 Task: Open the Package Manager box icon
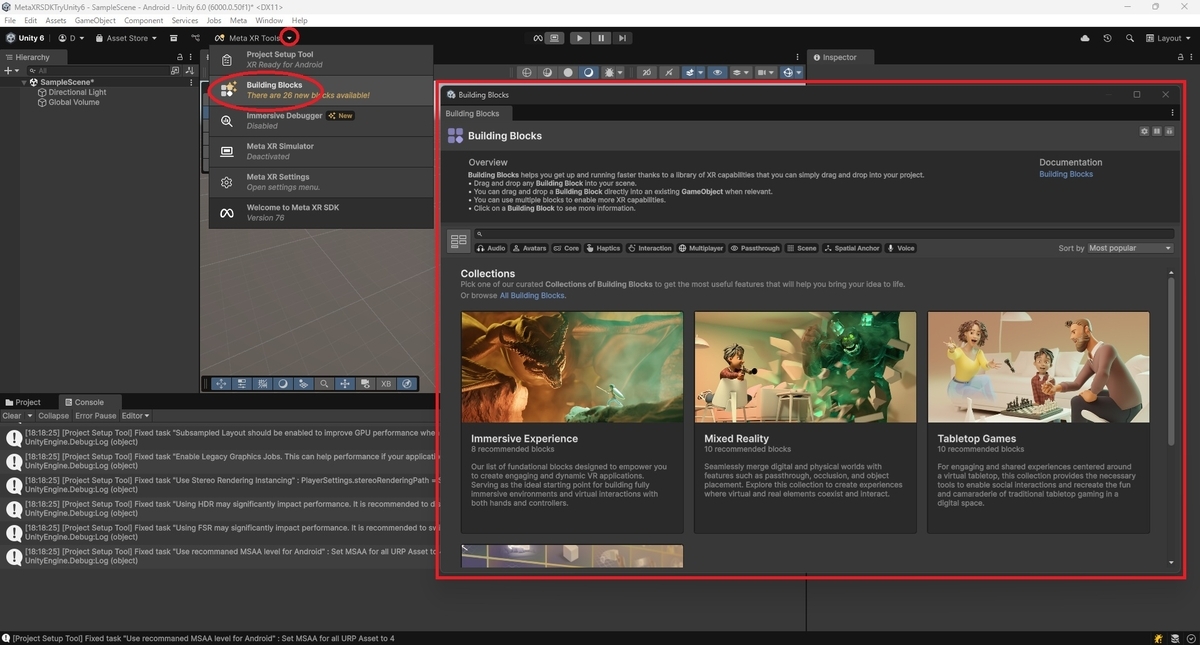(x=174, y=38)
